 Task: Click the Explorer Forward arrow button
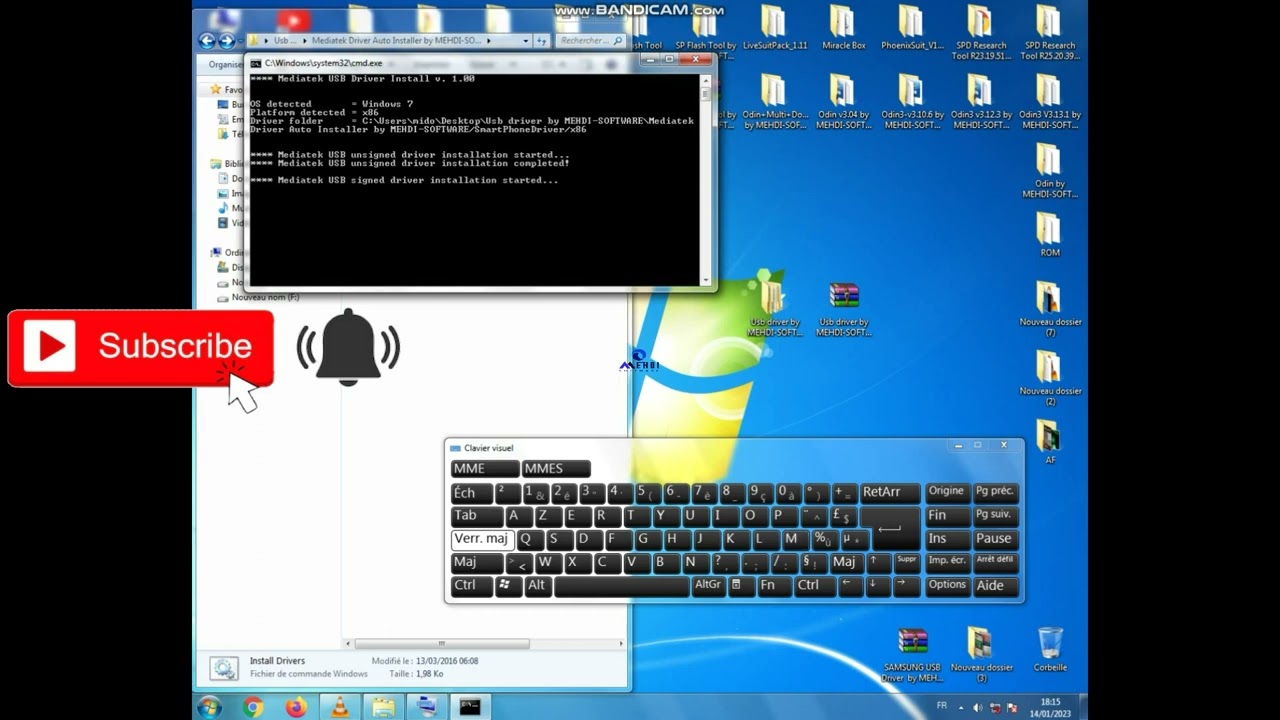click(225, 41)
